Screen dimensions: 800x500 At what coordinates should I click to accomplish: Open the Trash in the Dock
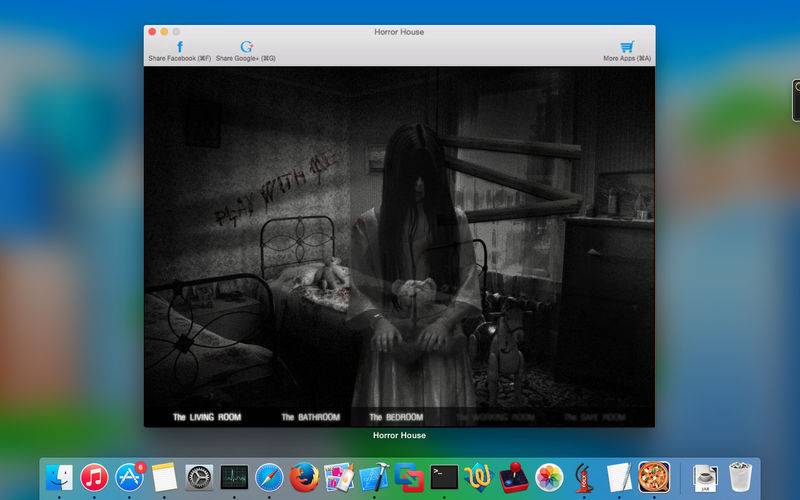(740, 478)
